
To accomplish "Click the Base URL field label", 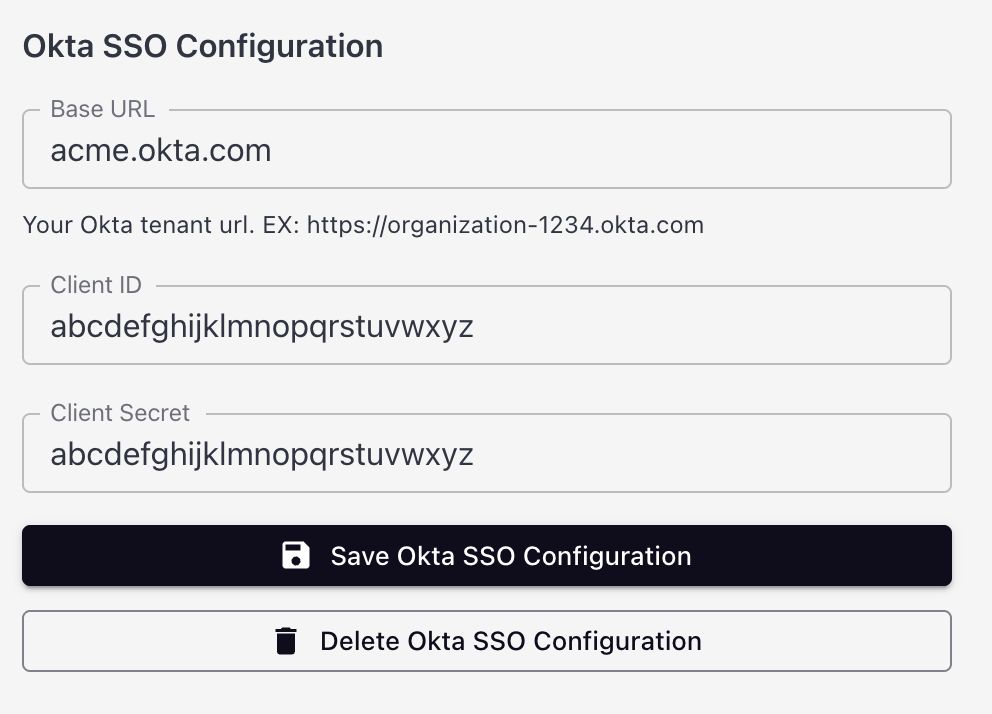I will [x=102, y=109].
